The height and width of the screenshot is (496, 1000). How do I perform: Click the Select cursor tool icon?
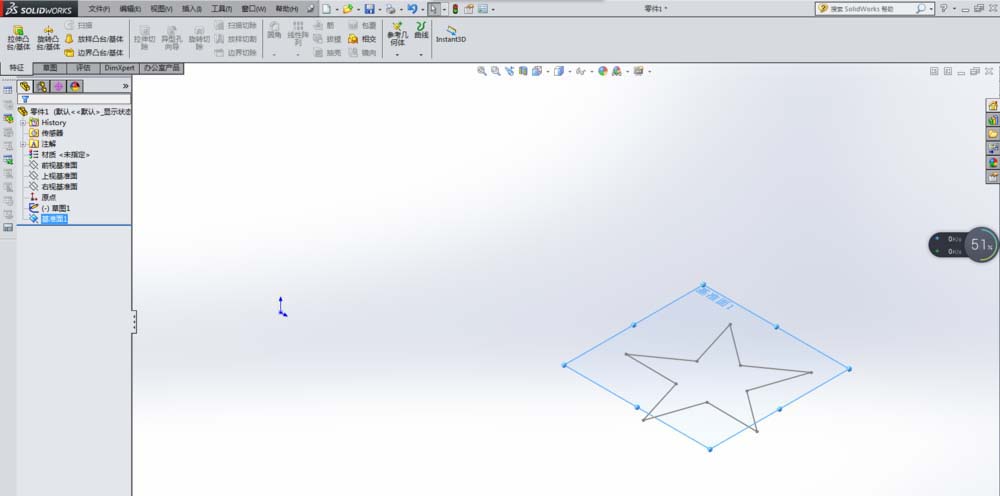point(434,9)
